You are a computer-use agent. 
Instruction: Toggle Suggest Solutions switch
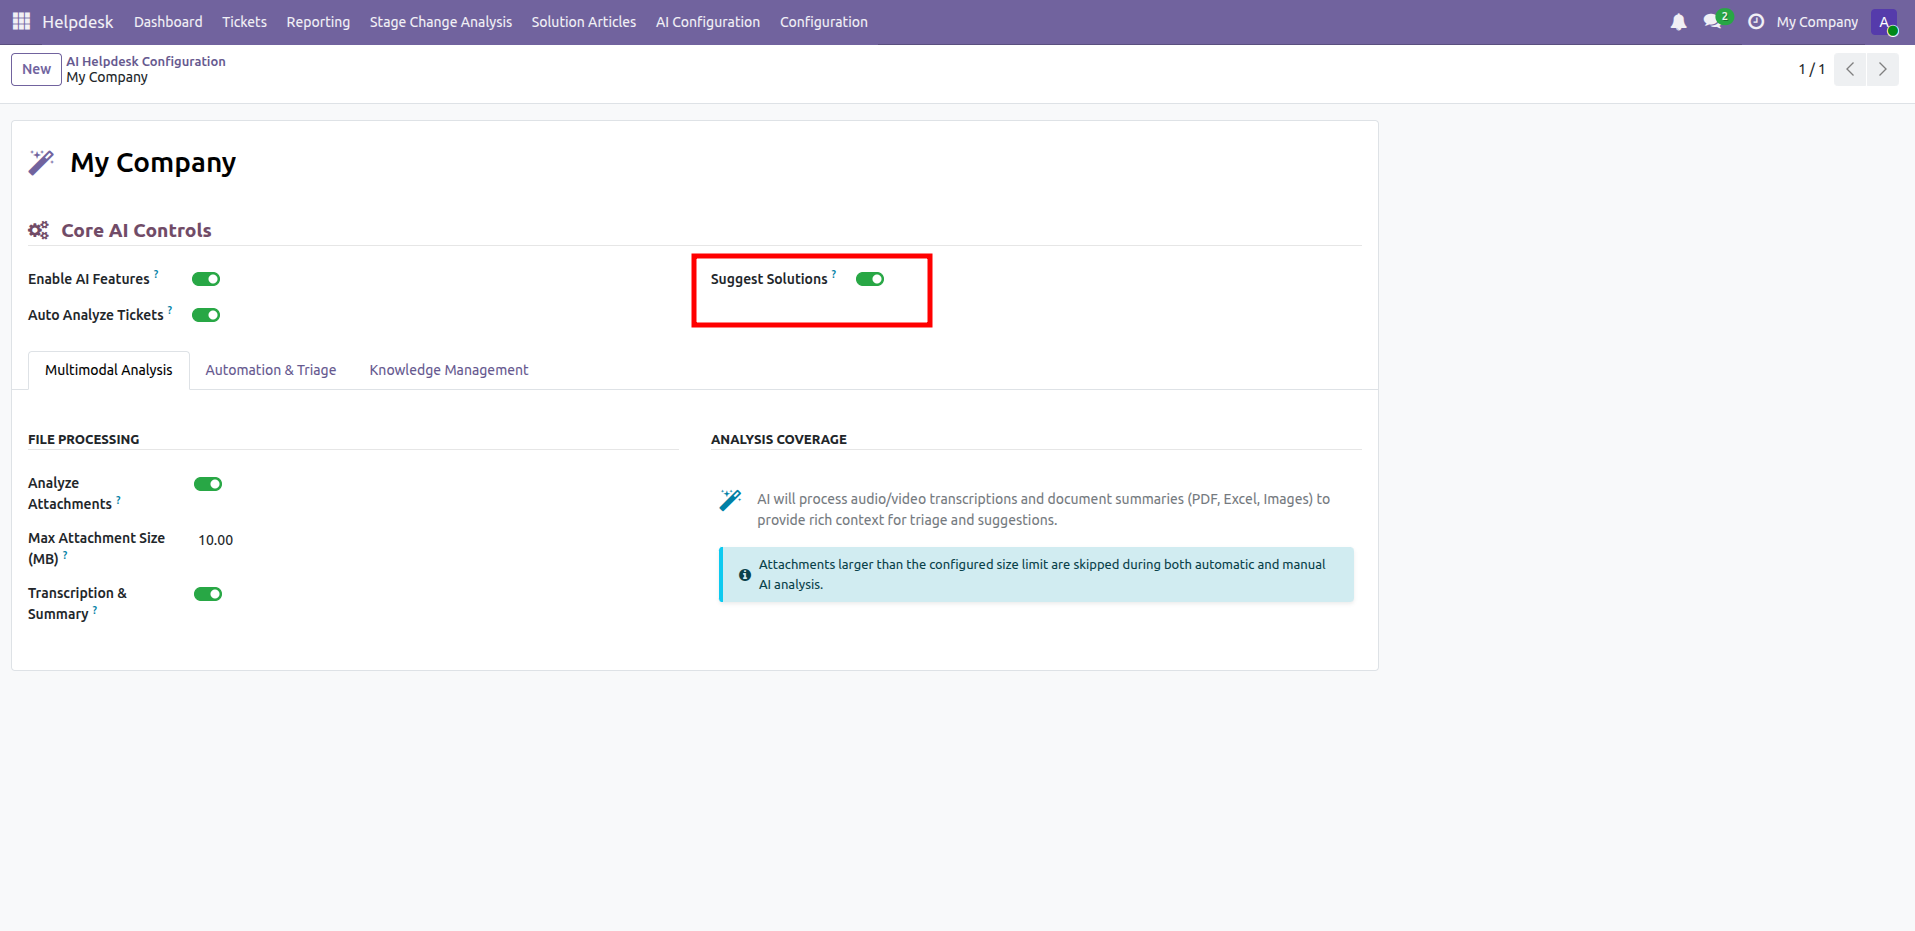(x=870, y=279)
